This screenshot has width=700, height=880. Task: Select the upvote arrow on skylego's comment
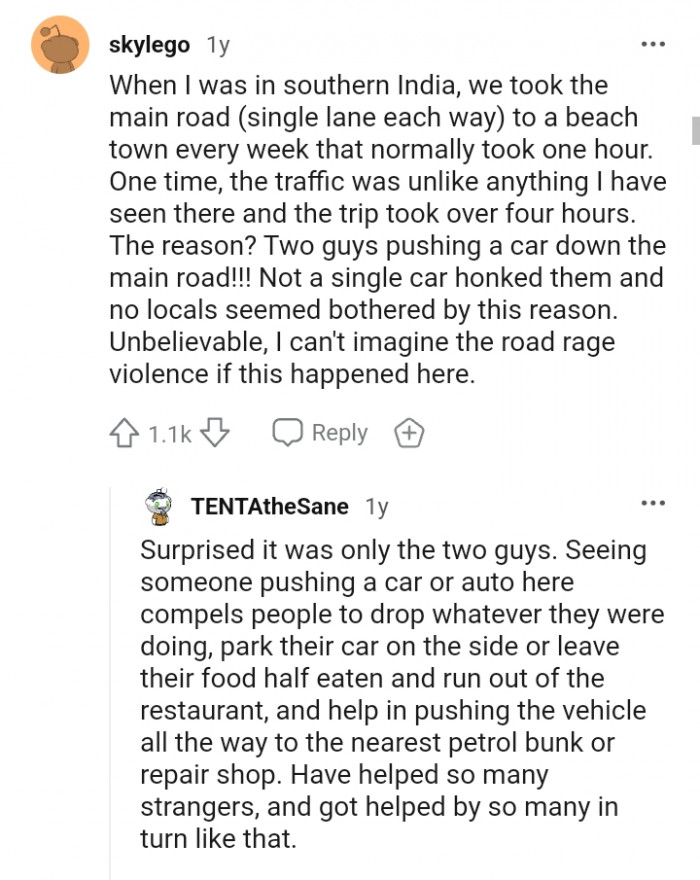point(124,432)
